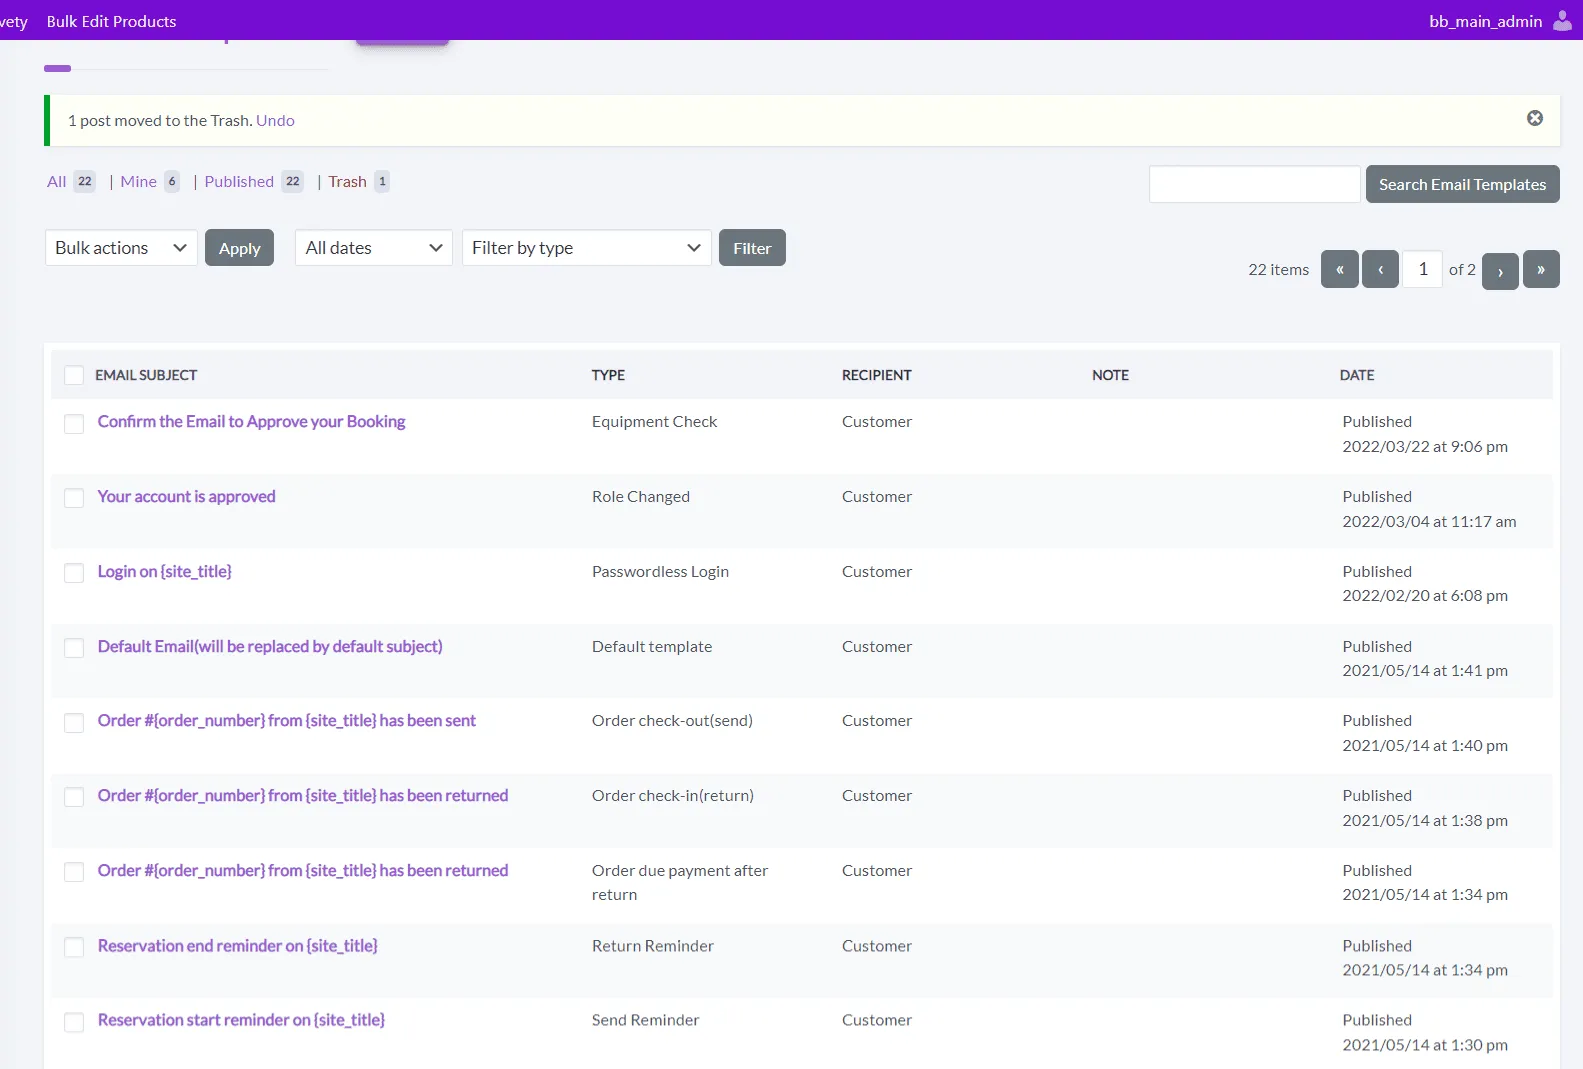Show only Mine email templates
1583x1069 pixels.
tap(138, 182)
